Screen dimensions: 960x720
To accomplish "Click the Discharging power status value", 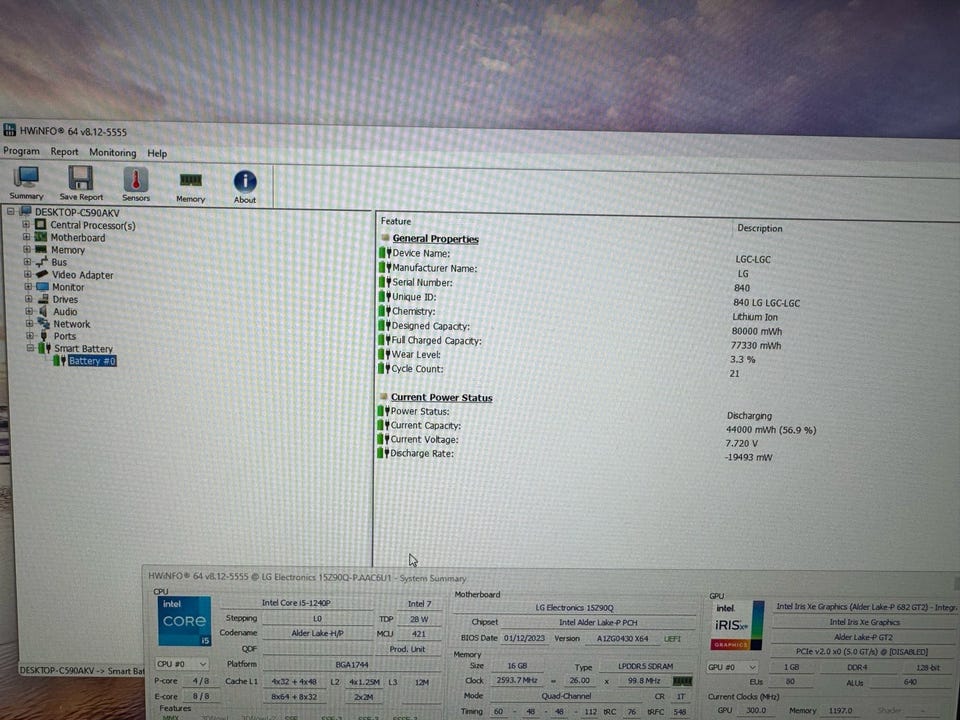I will pyautogui.click(x=749, y=415).
